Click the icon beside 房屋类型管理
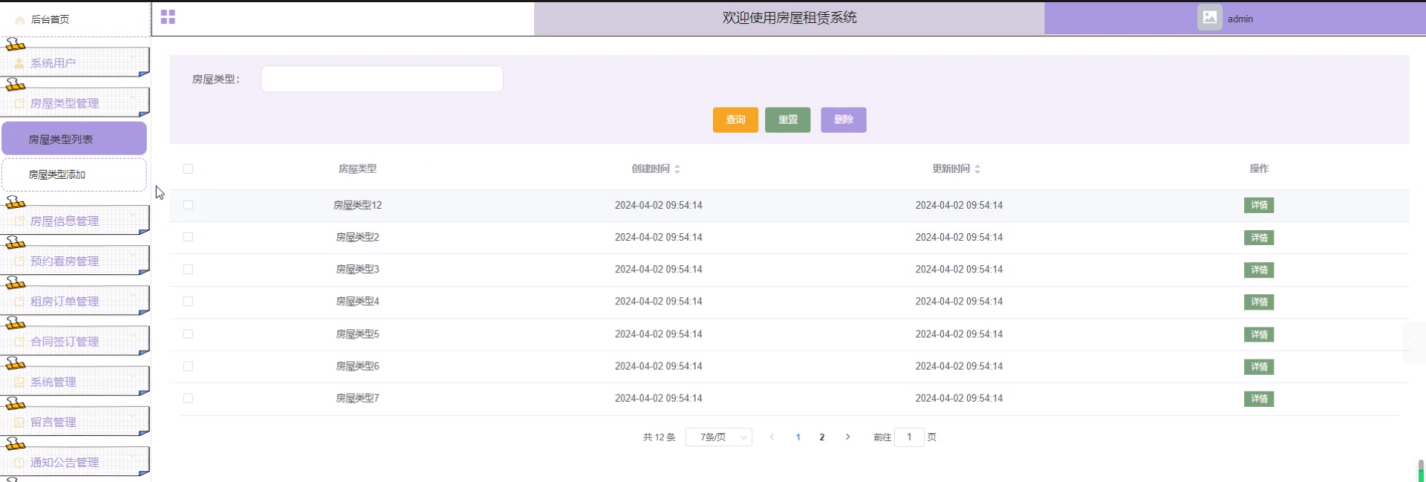This screenshot has width=1426, height=482. pyautogui.click(x=19, y=102)
